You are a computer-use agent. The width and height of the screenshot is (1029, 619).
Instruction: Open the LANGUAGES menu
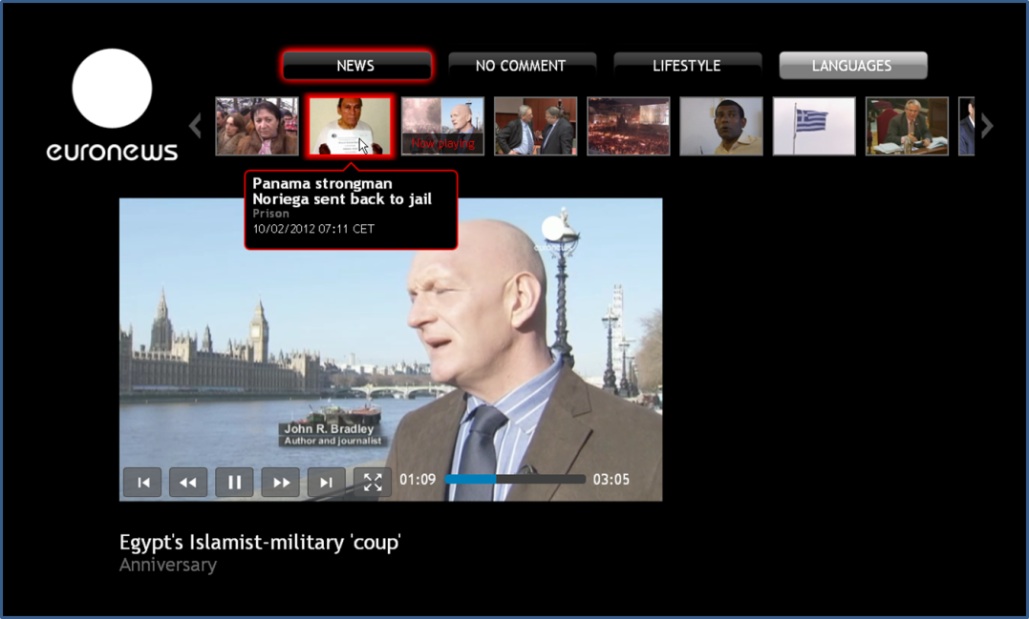(852, 66)
